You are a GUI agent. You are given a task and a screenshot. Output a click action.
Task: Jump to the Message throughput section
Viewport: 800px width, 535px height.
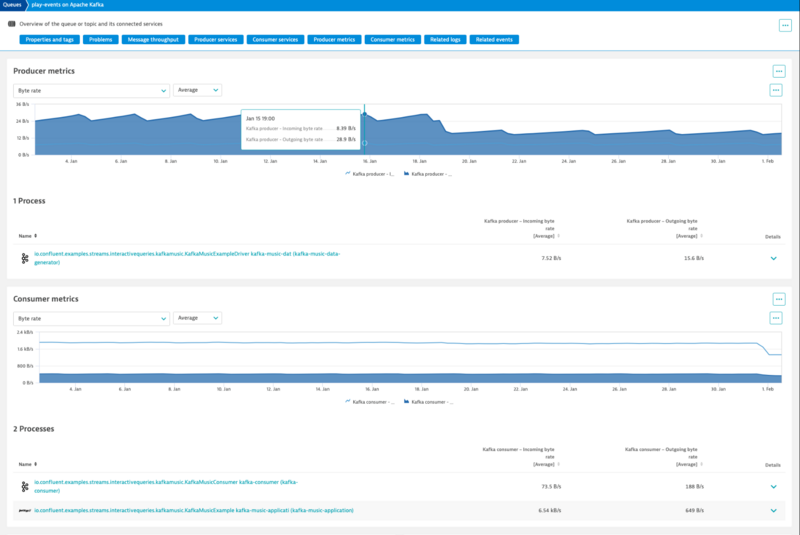pyautogui.click(x=151, y=40)
